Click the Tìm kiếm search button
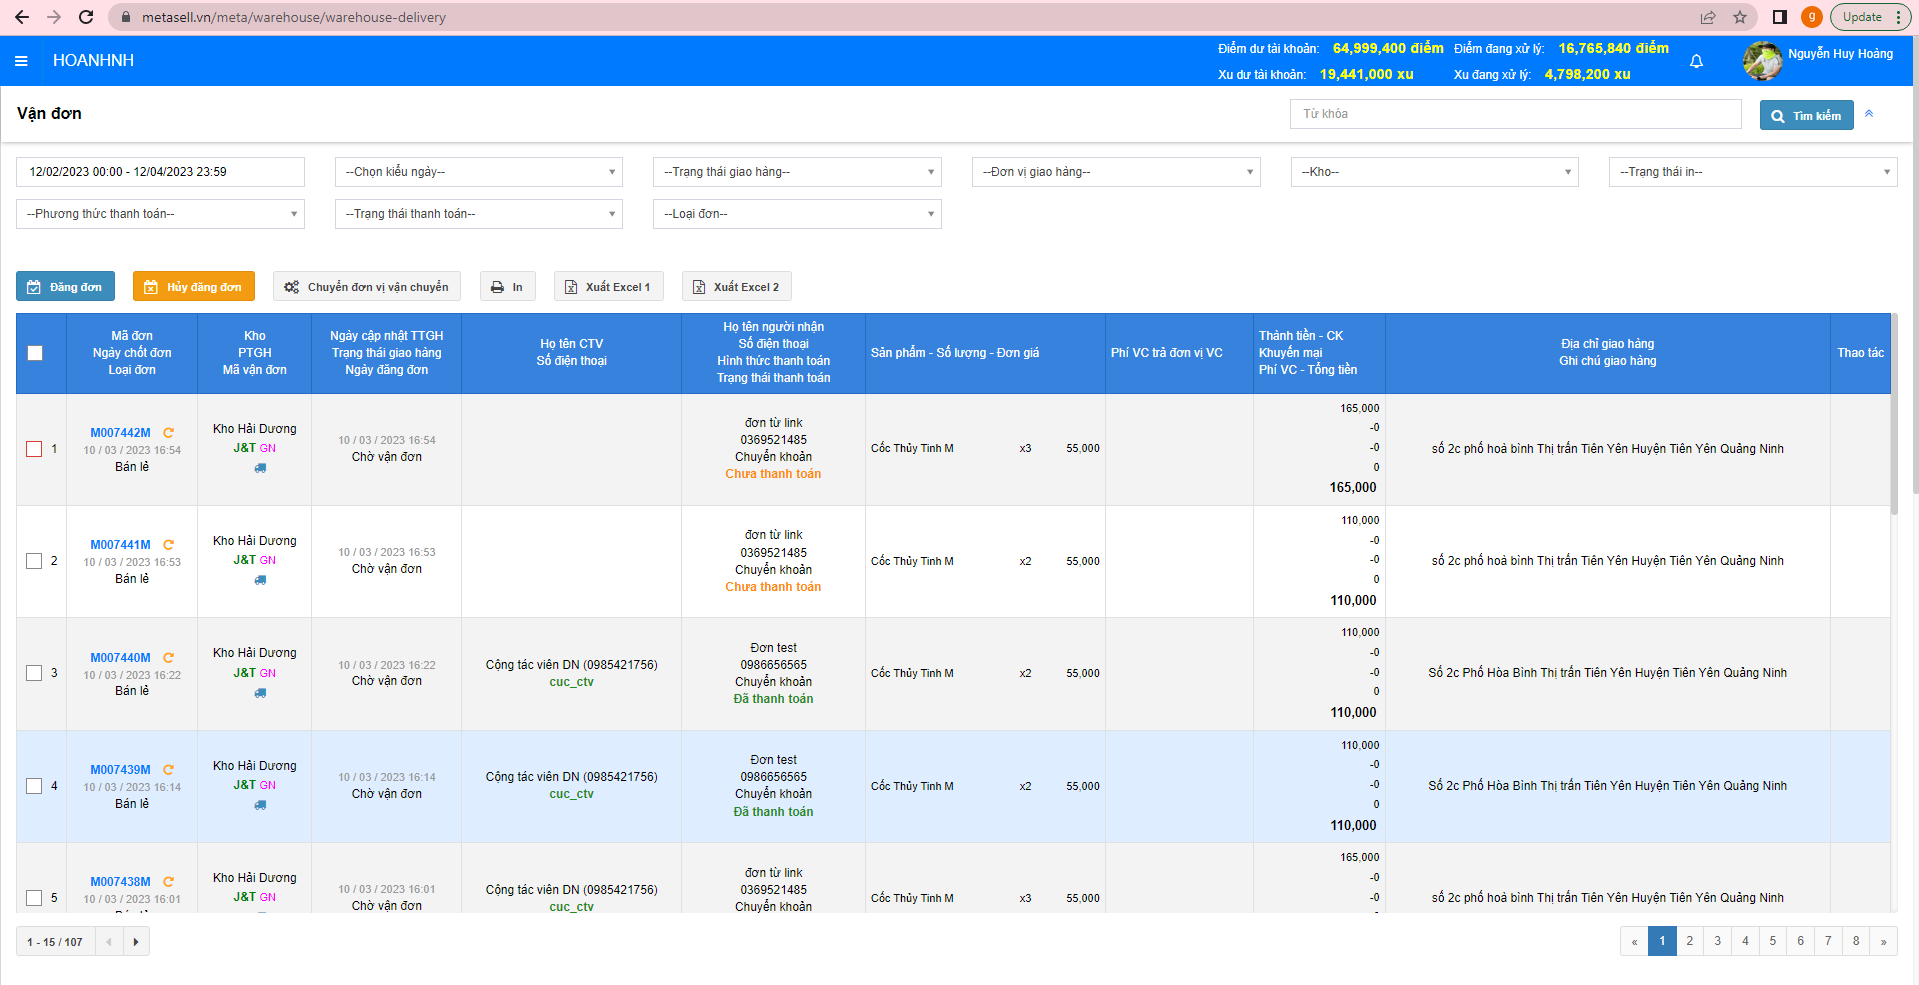 pos(1806,115)
